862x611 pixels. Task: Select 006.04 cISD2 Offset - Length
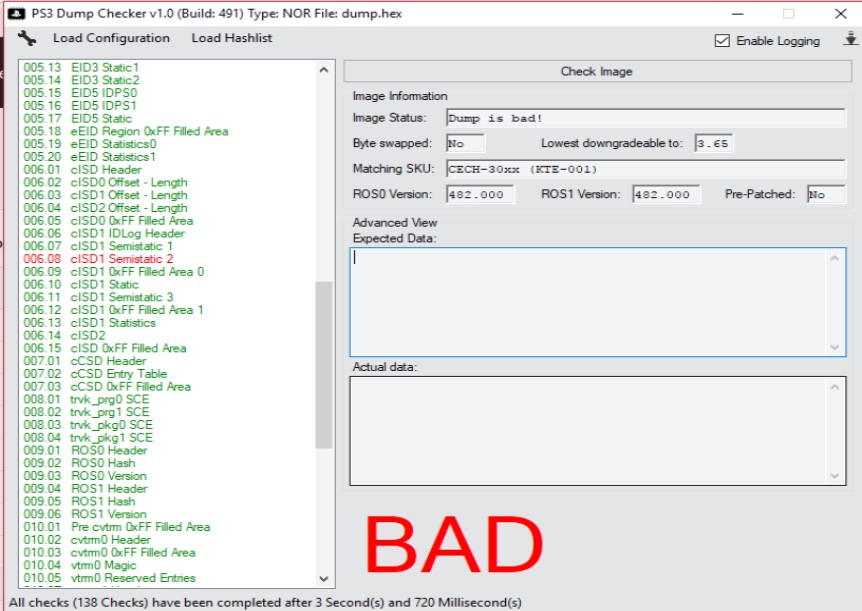pos(106,207)
